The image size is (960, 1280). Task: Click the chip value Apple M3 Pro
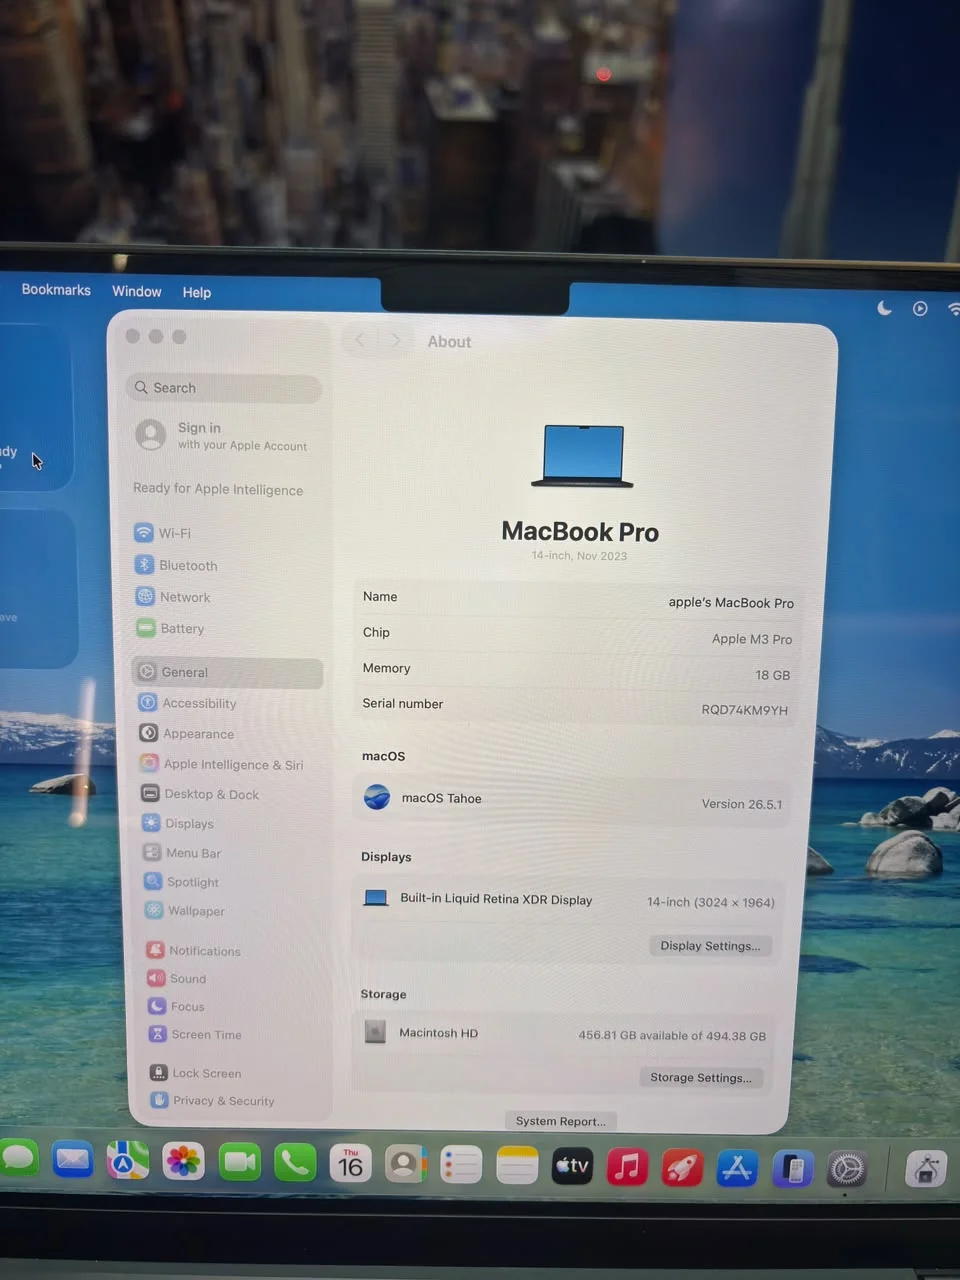pos(752,639)
